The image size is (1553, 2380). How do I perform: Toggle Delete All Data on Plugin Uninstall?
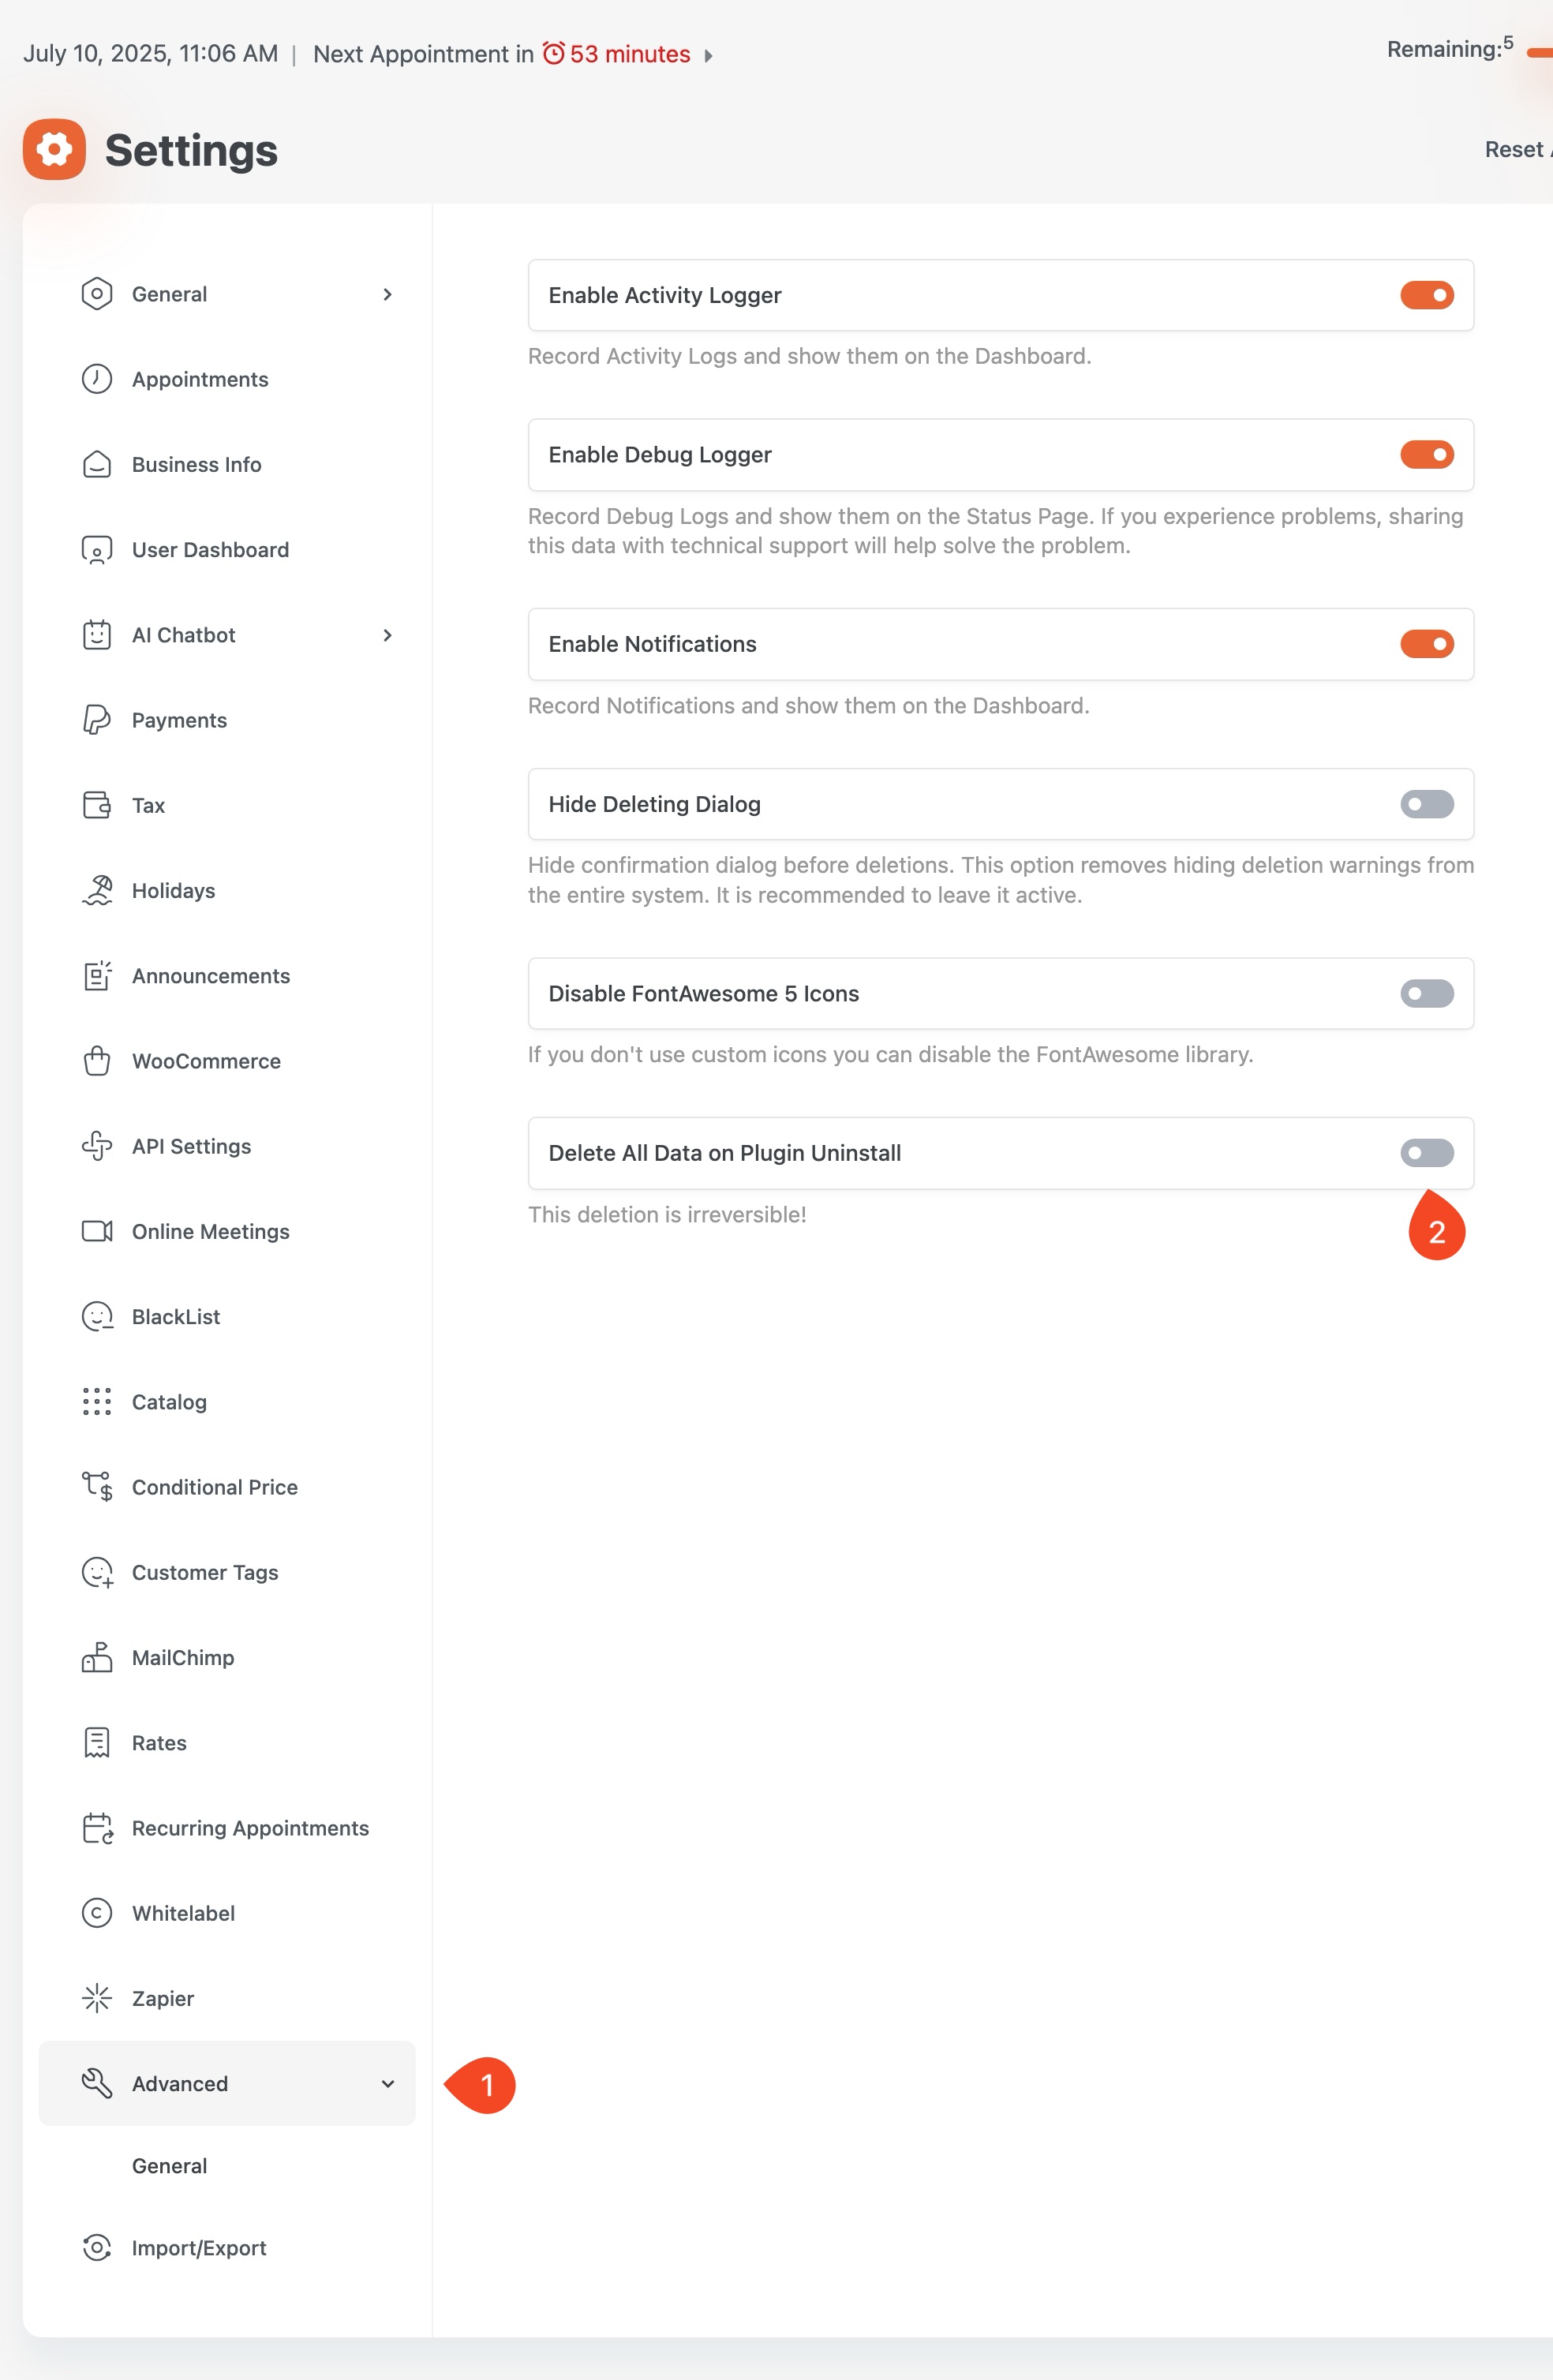click(x=1426, y=1153)
